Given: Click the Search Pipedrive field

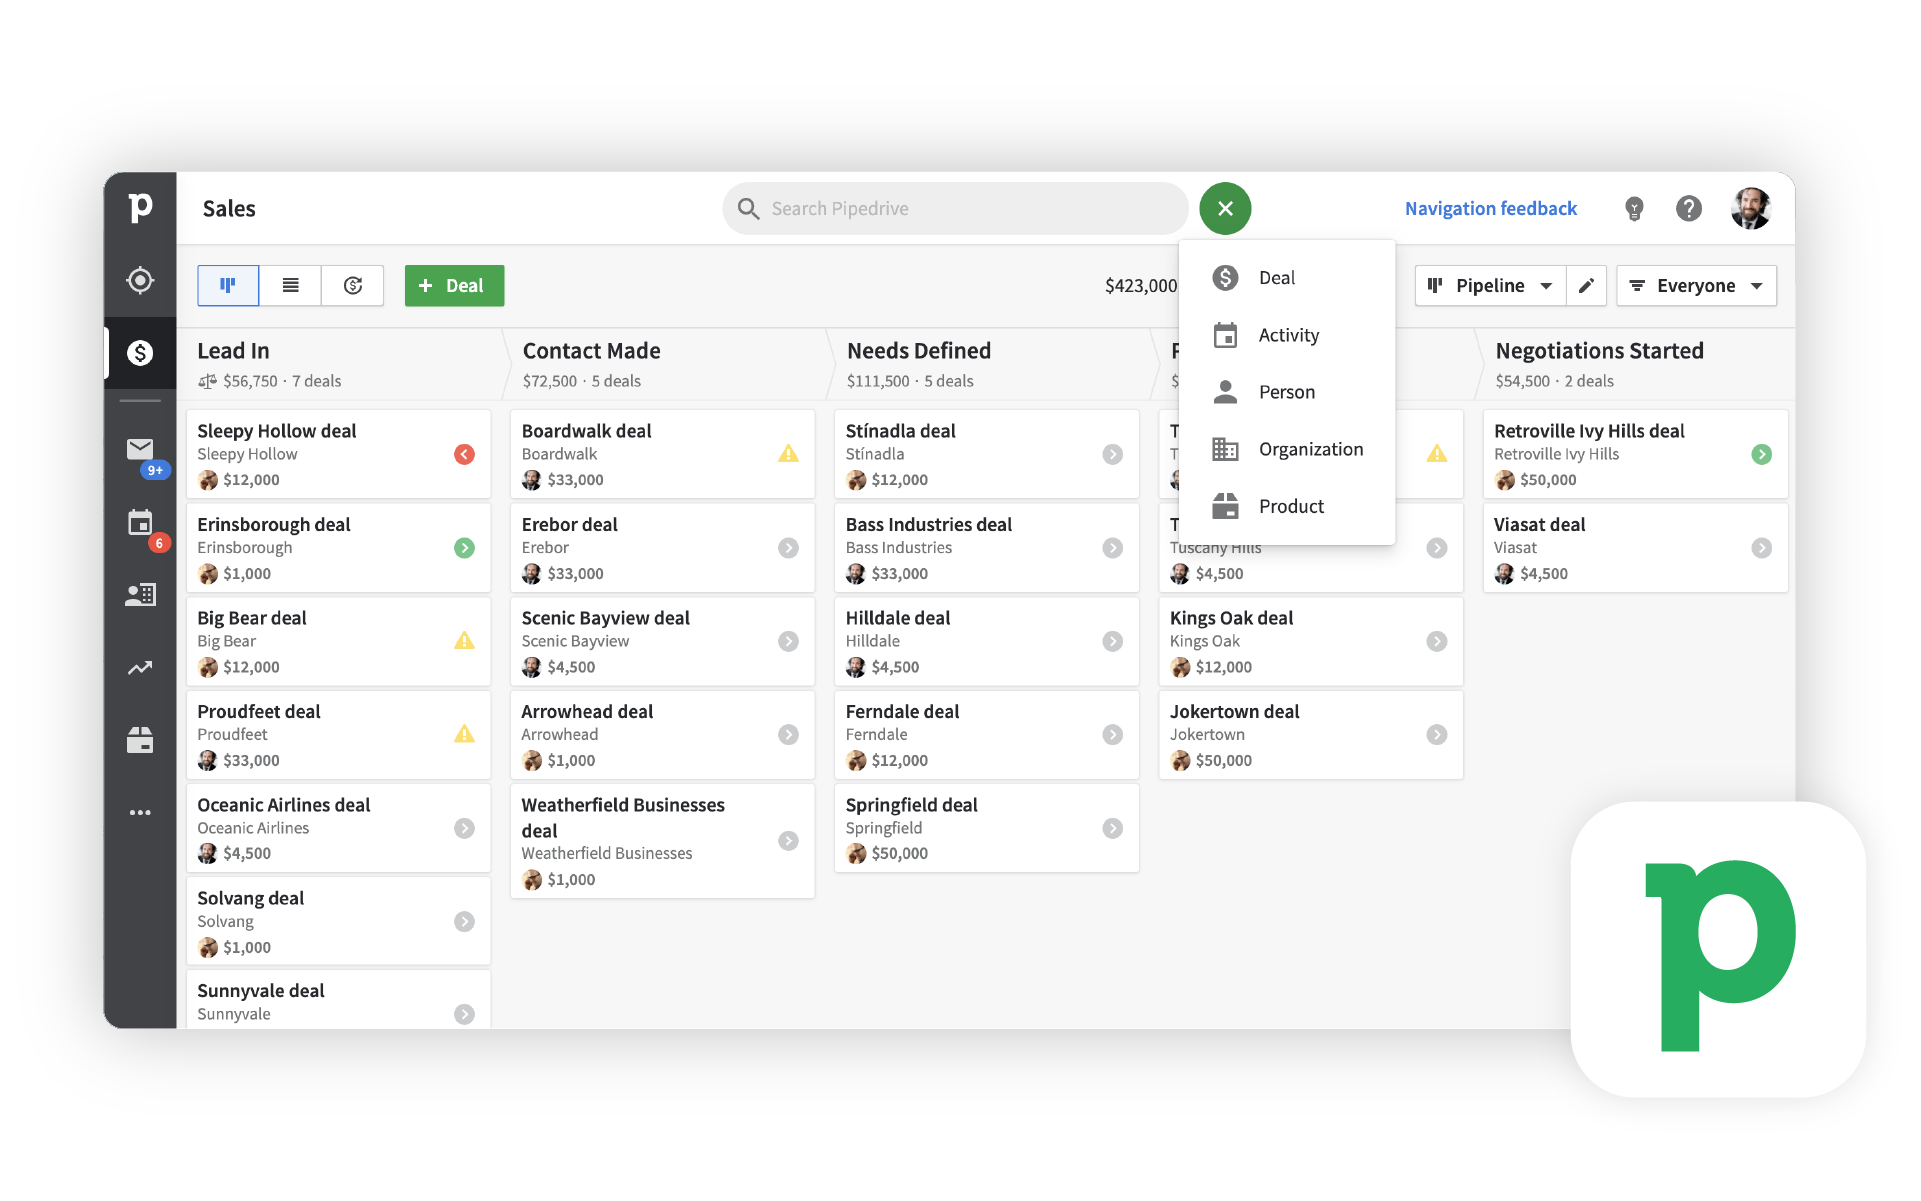Looking at the screenshot, I should click(x=955, y=208).
